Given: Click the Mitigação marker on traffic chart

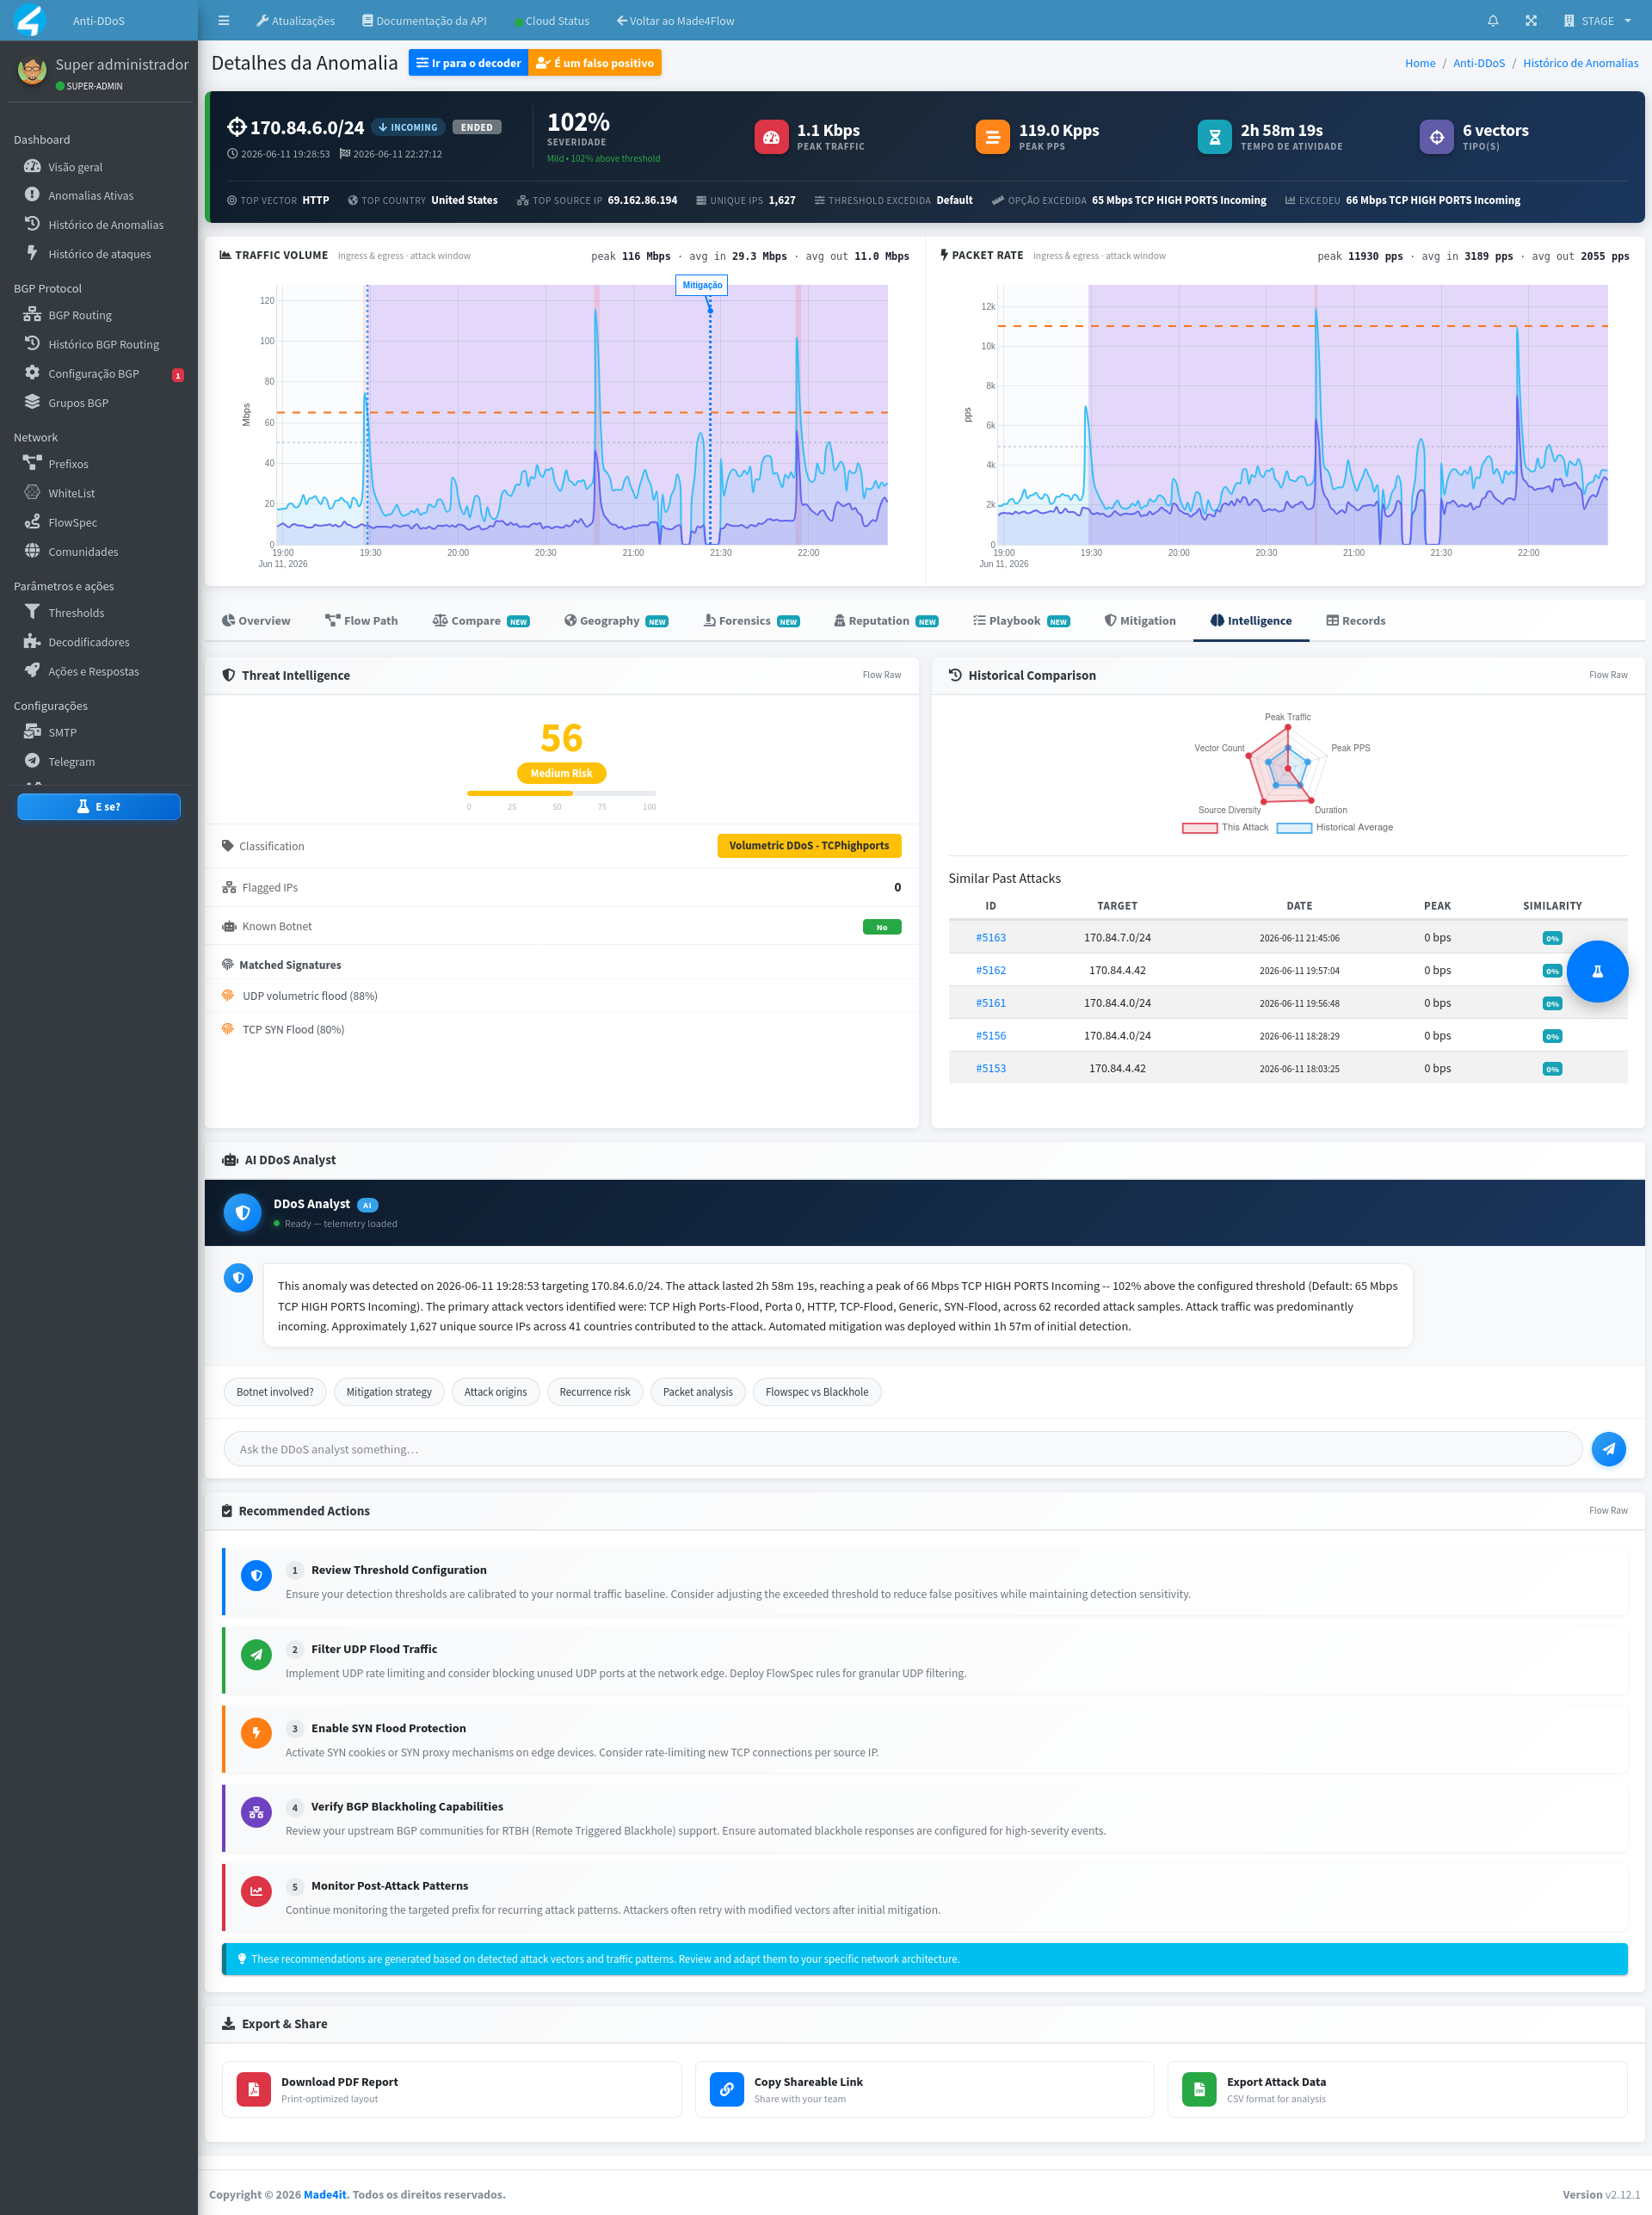Looking at the screenshot, I should (702, 285).
